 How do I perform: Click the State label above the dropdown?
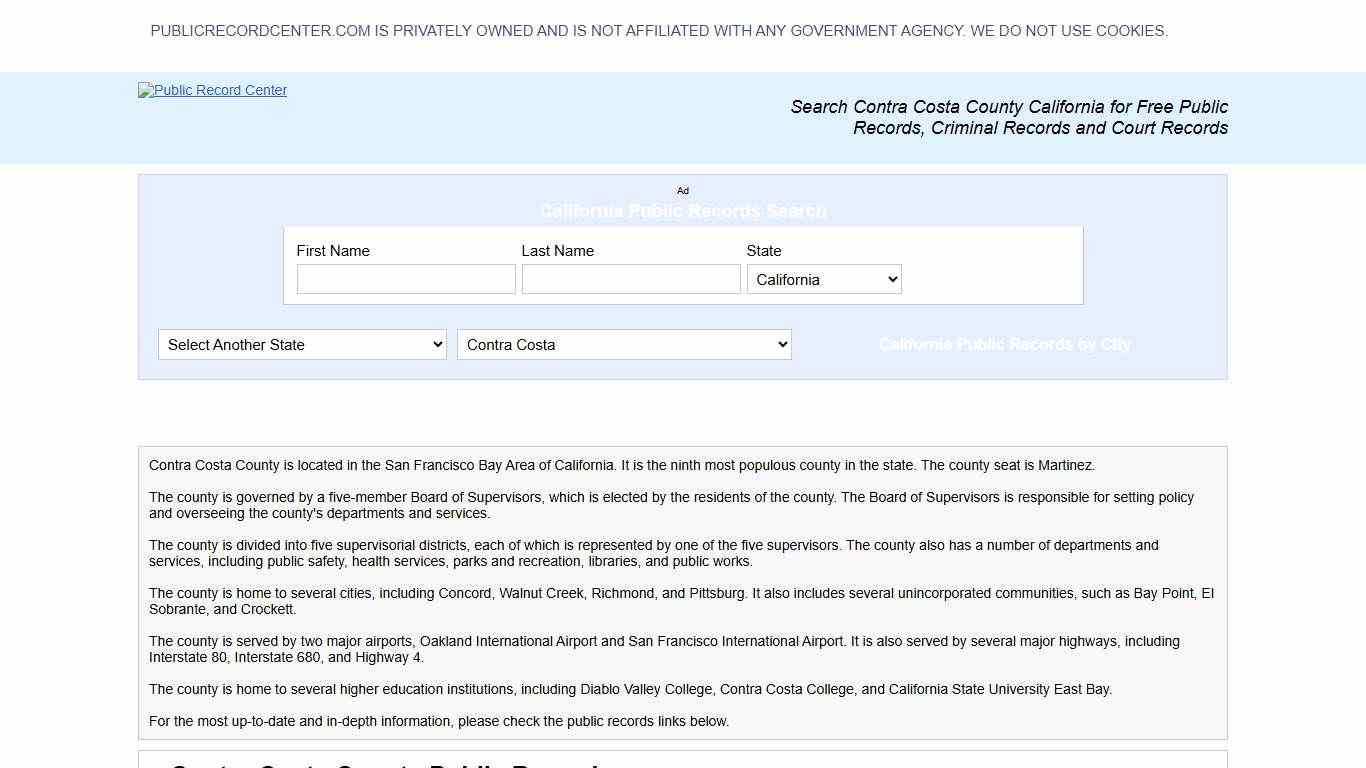tap(763, 251)
